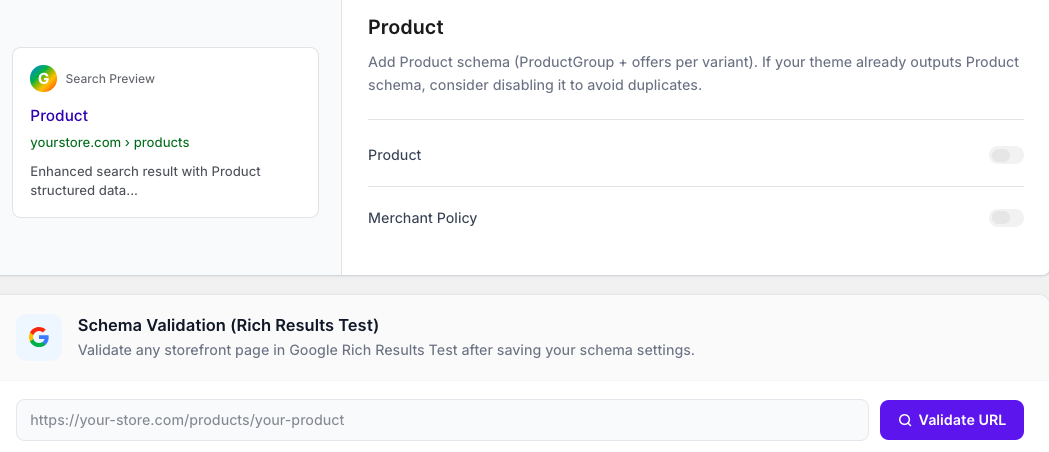Open the blue Product link in search preview
Viewport: 1049px width, 452px height.
(x=60, y=116)
